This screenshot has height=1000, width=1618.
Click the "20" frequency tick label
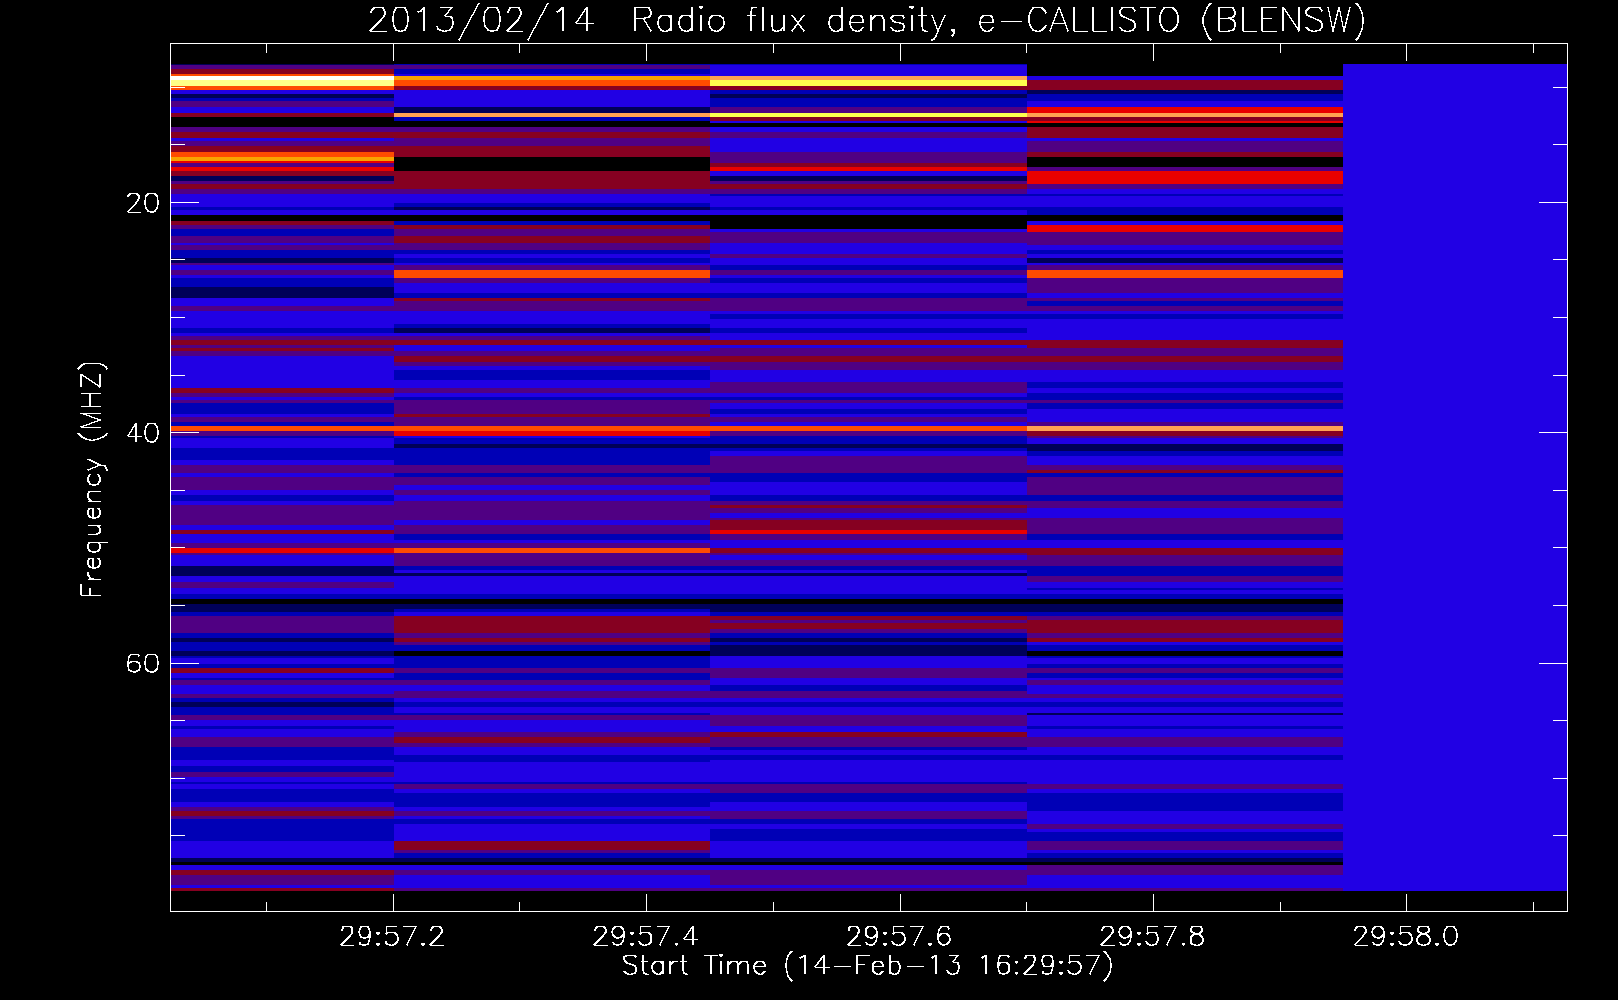(x=143, y=204)
